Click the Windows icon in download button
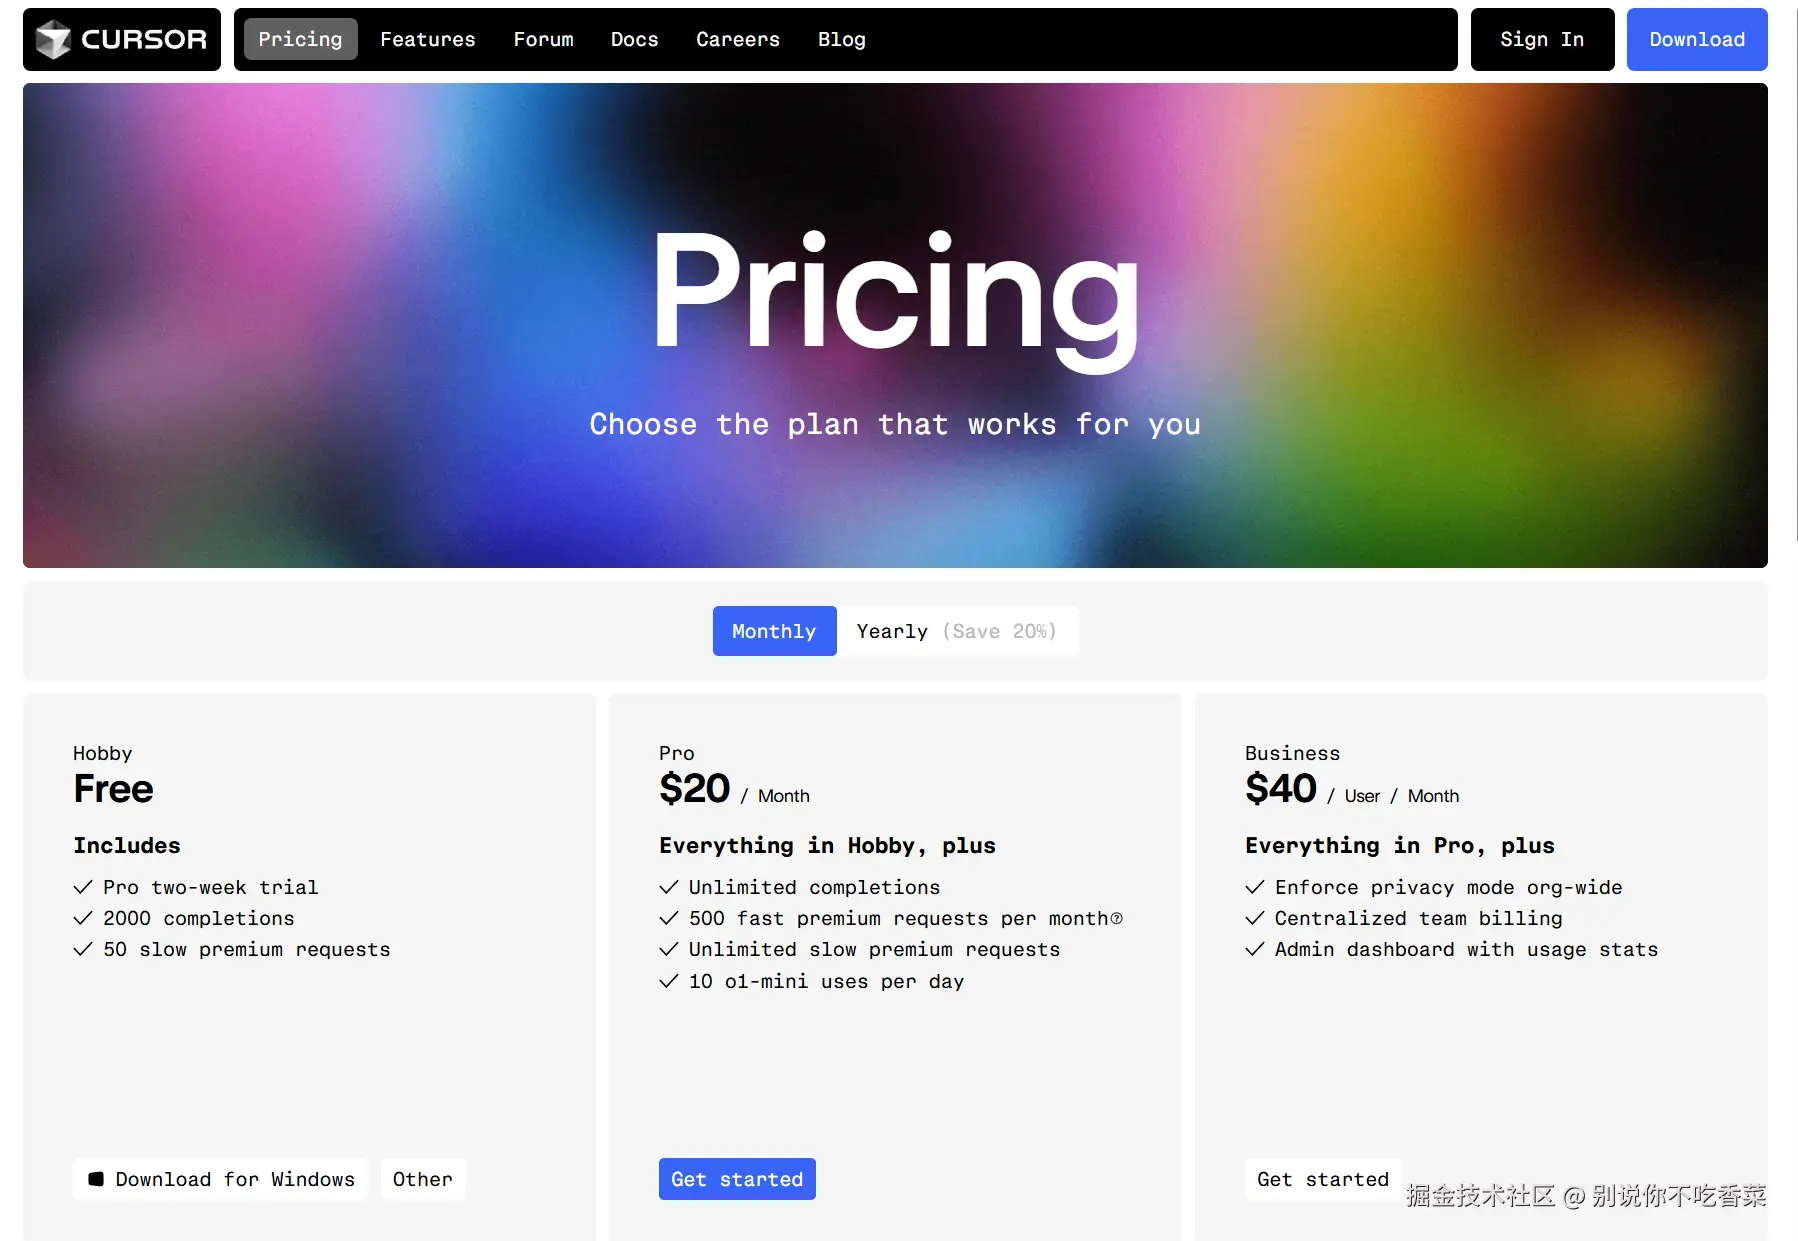 coord(96,1179)
